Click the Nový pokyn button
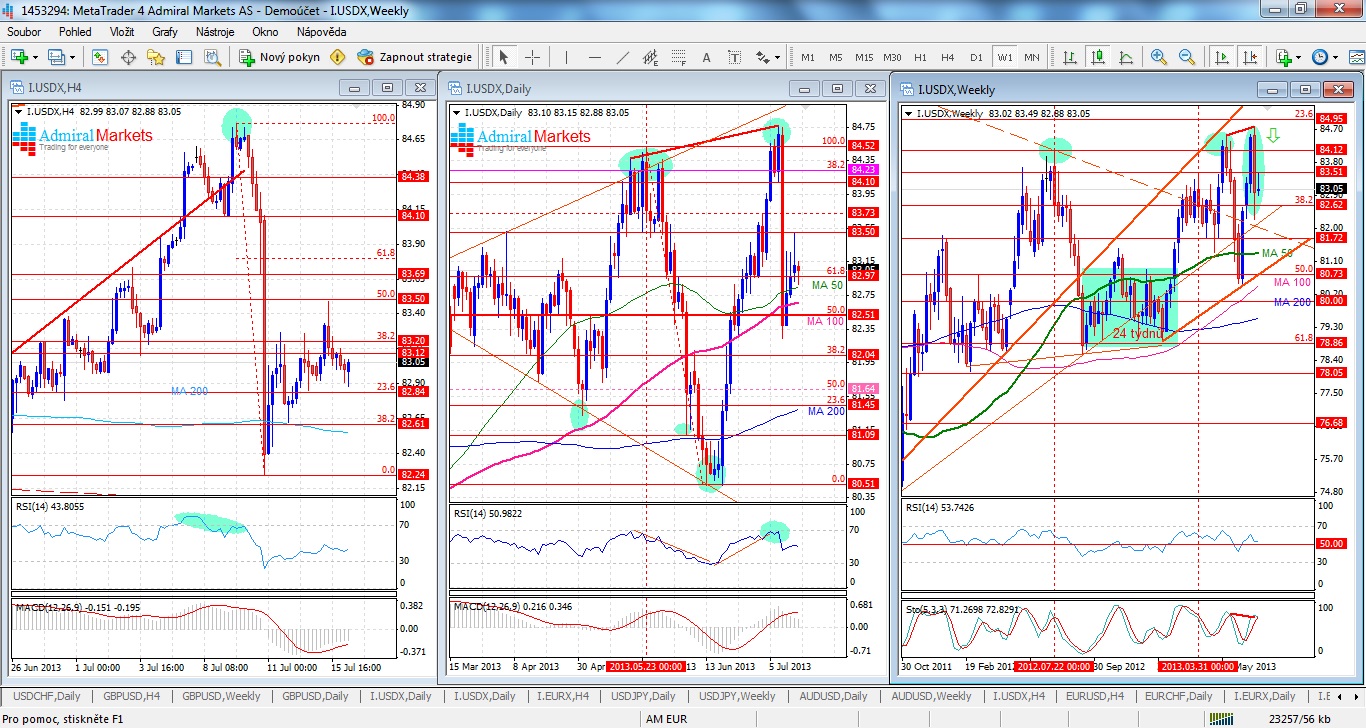Screen dimensions: 1366x728 click(x=279, y=57)
